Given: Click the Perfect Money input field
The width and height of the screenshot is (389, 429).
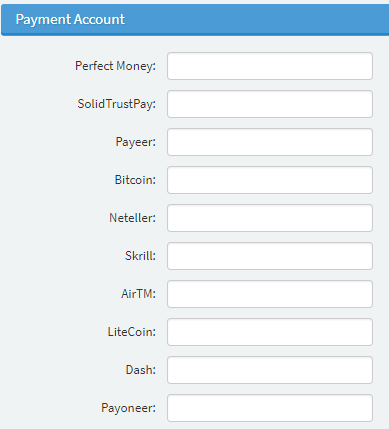Looking at the screenshot, I should coord(270,66).
